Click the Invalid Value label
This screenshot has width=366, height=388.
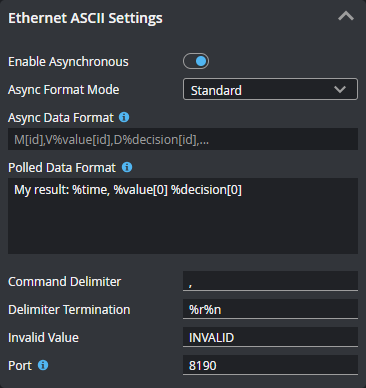(x=43, y=338)
